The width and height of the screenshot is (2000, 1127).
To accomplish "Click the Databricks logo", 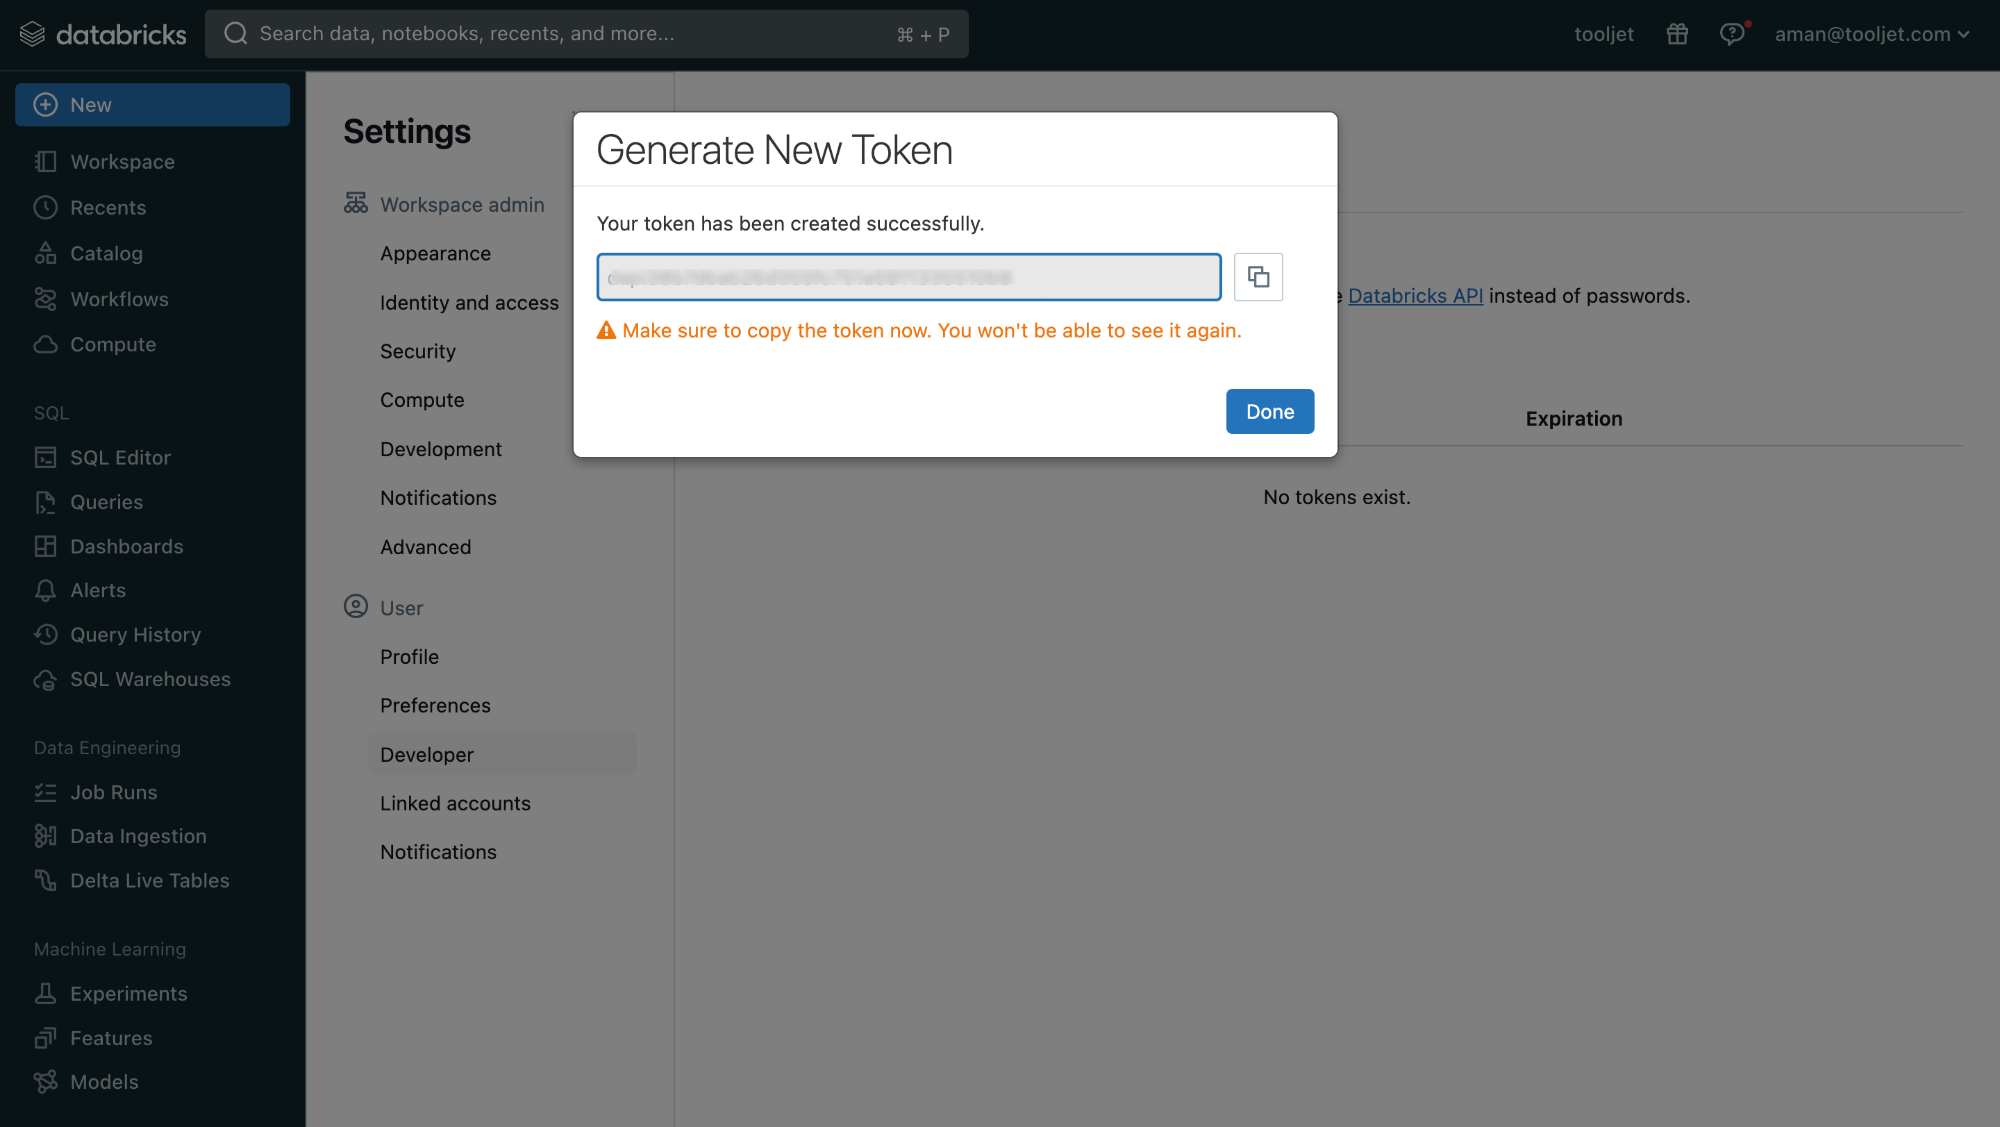I will point(103,34).
